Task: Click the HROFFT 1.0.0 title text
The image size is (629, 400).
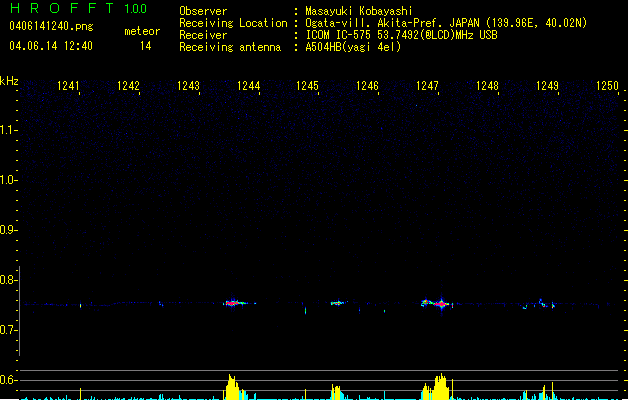Action: point(78,8)
